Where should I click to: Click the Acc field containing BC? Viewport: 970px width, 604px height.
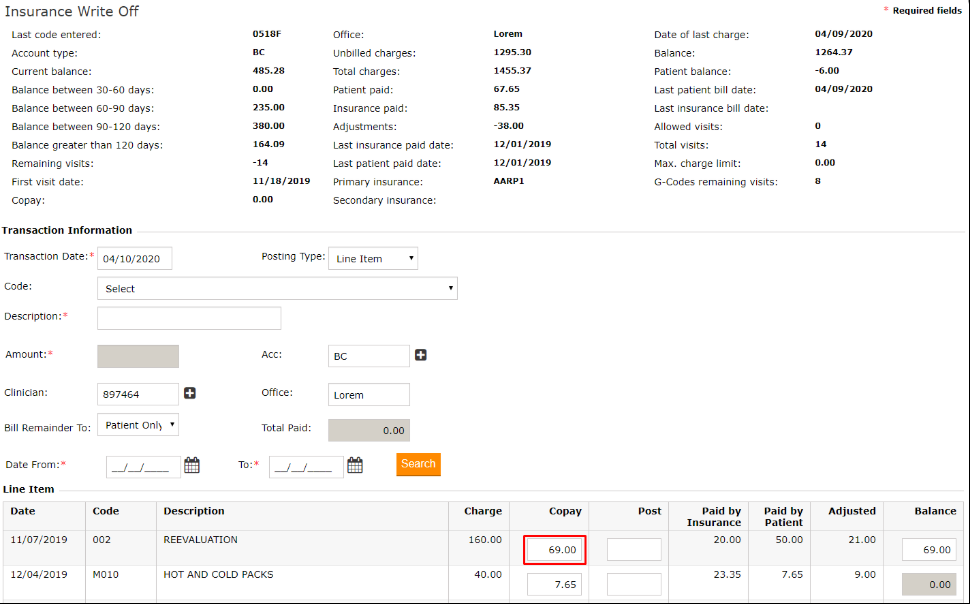(x=368, y=356)
